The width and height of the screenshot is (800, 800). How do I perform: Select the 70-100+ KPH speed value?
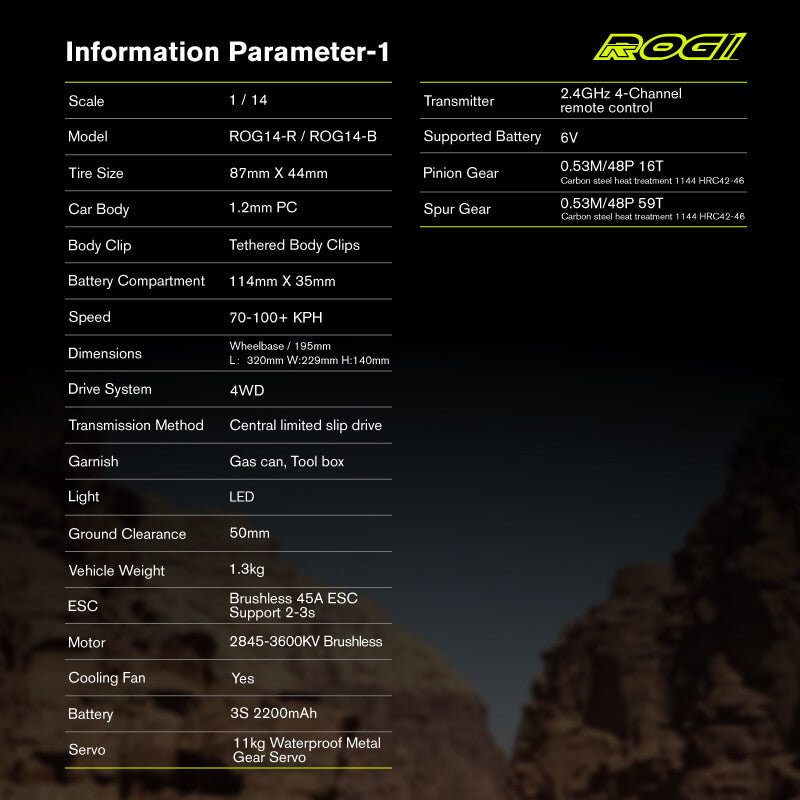(x=276, y=317)
